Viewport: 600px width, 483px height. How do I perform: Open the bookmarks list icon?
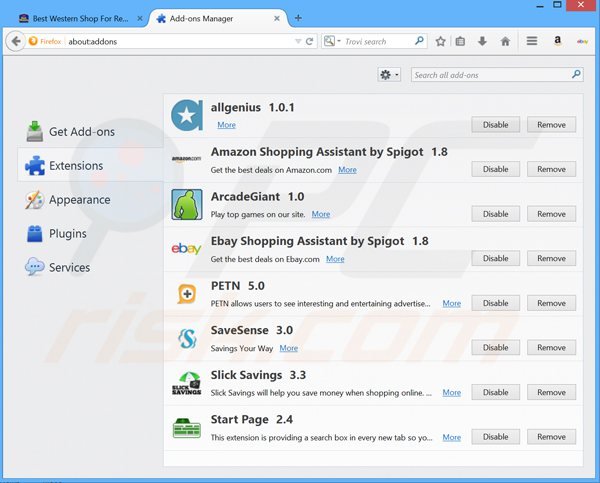(x=460, y=41)
